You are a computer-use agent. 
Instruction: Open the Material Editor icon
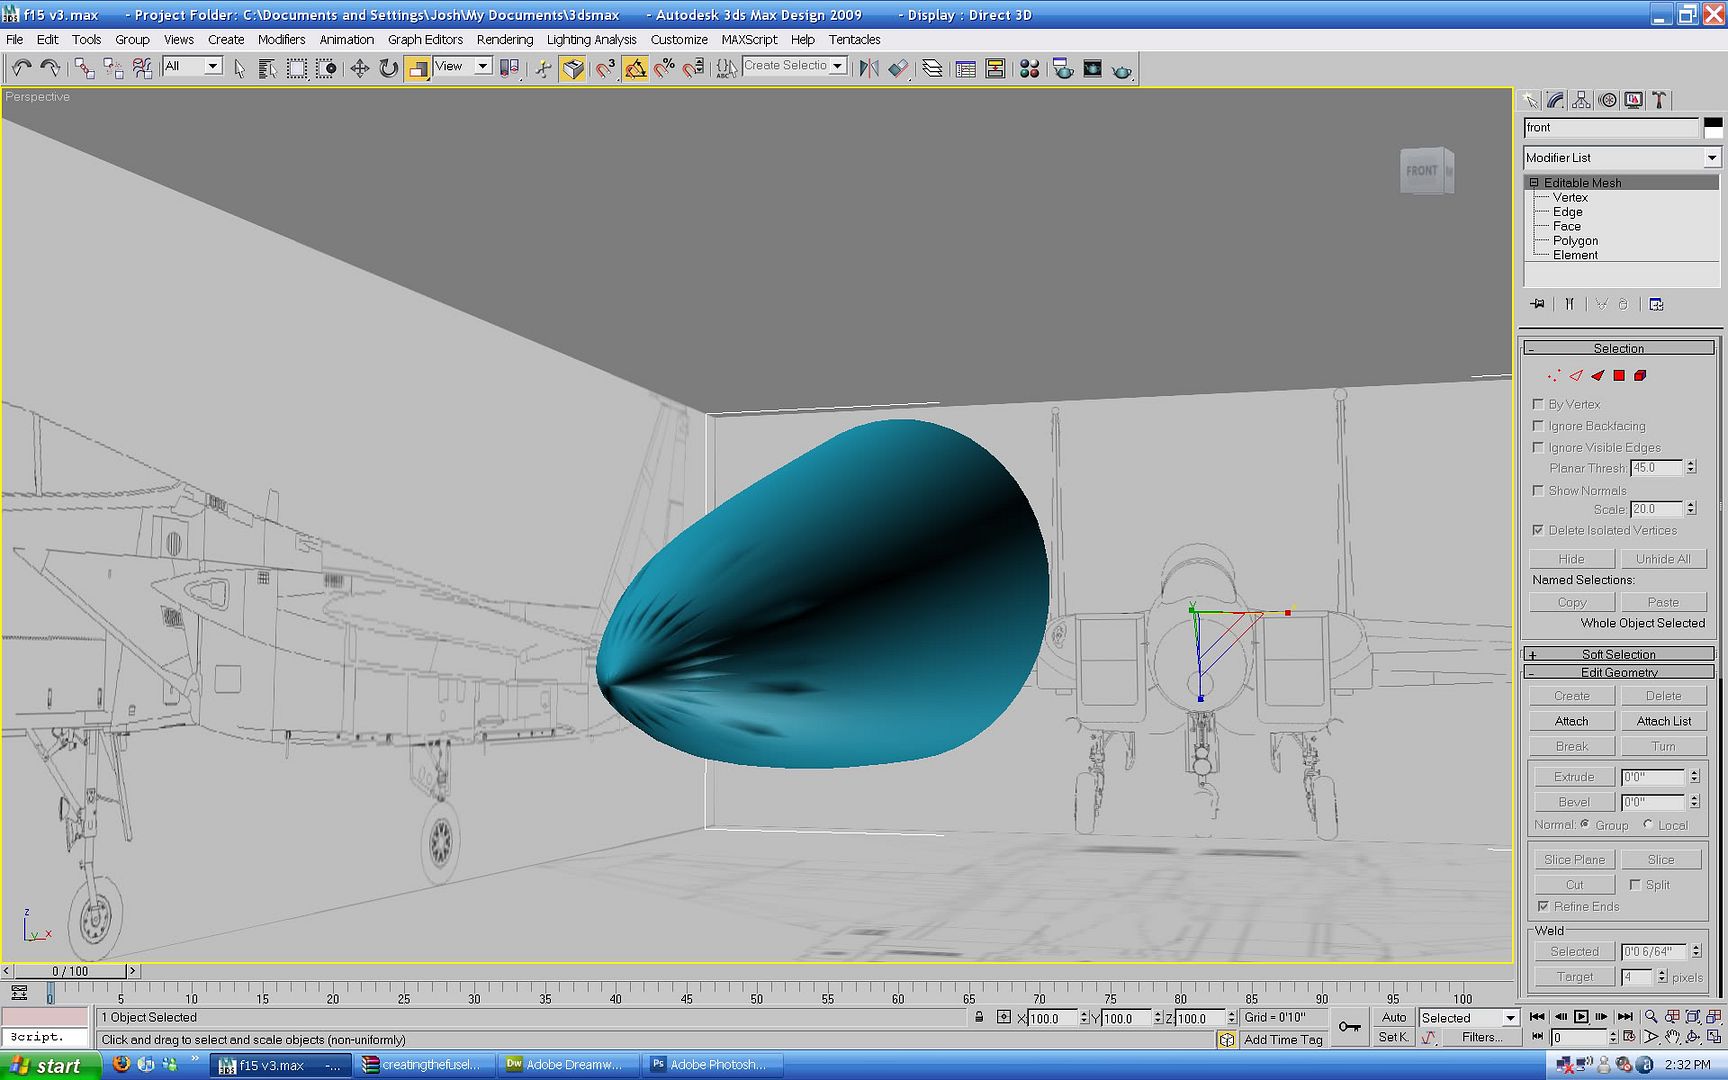(1029, 69)
